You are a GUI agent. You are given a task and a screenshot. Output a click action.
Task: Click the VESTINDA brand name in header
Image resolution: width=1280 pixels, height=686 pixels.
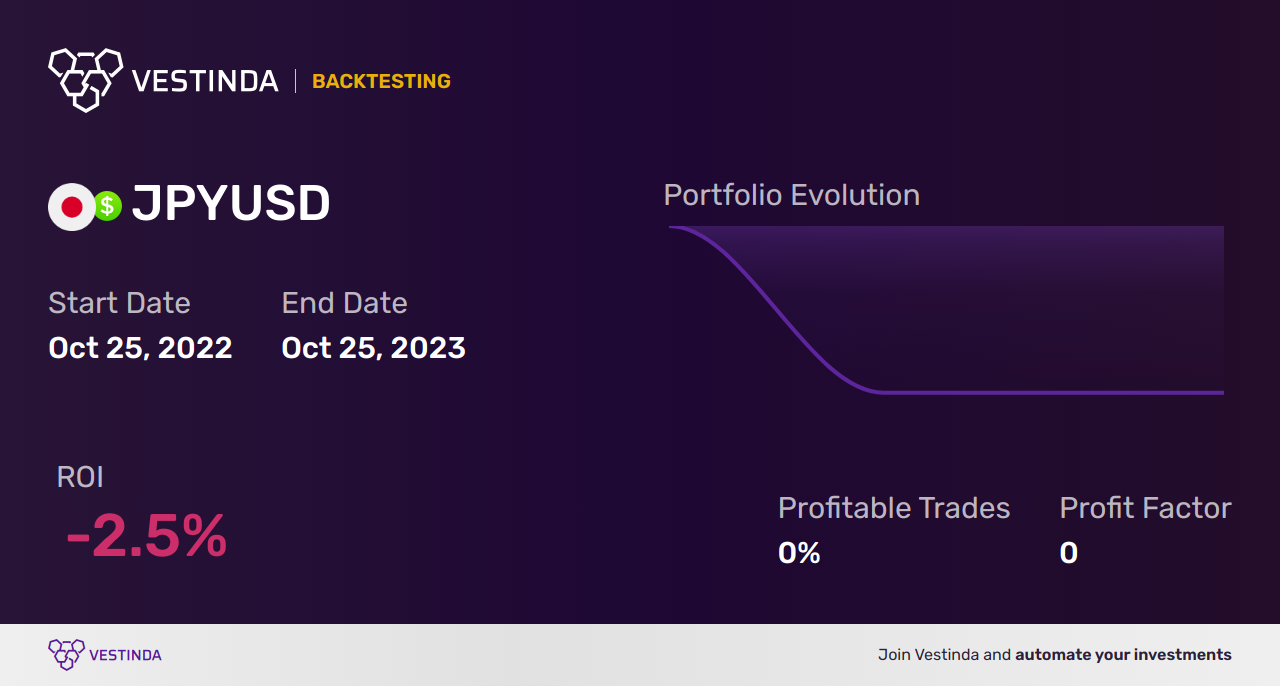[x=205, y=81]
